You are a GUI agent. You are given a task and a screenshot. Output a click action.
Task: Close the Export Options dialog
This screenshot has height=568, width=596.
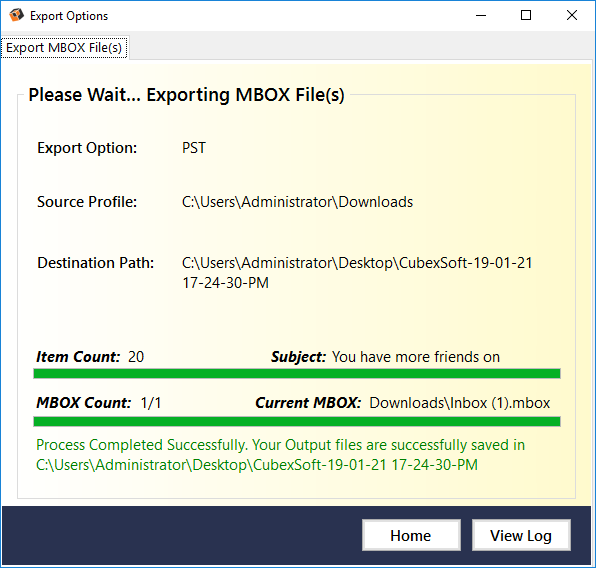572,16
